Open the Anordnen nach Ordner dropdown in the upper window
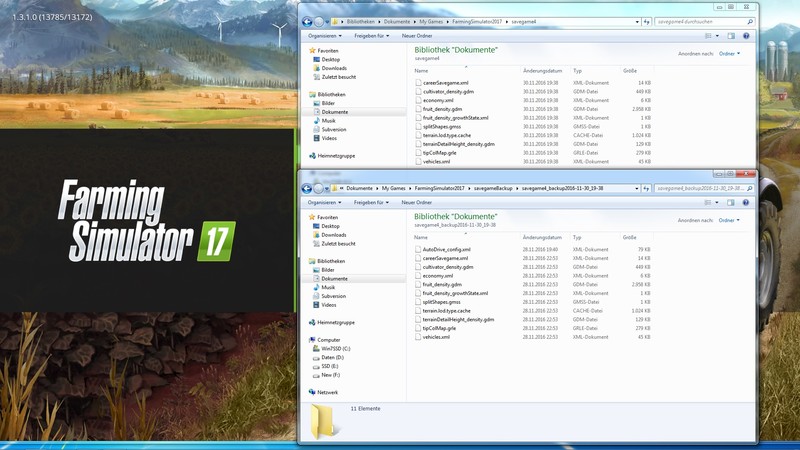This screenshot has height=450, width=800. [x=729, y=53]
